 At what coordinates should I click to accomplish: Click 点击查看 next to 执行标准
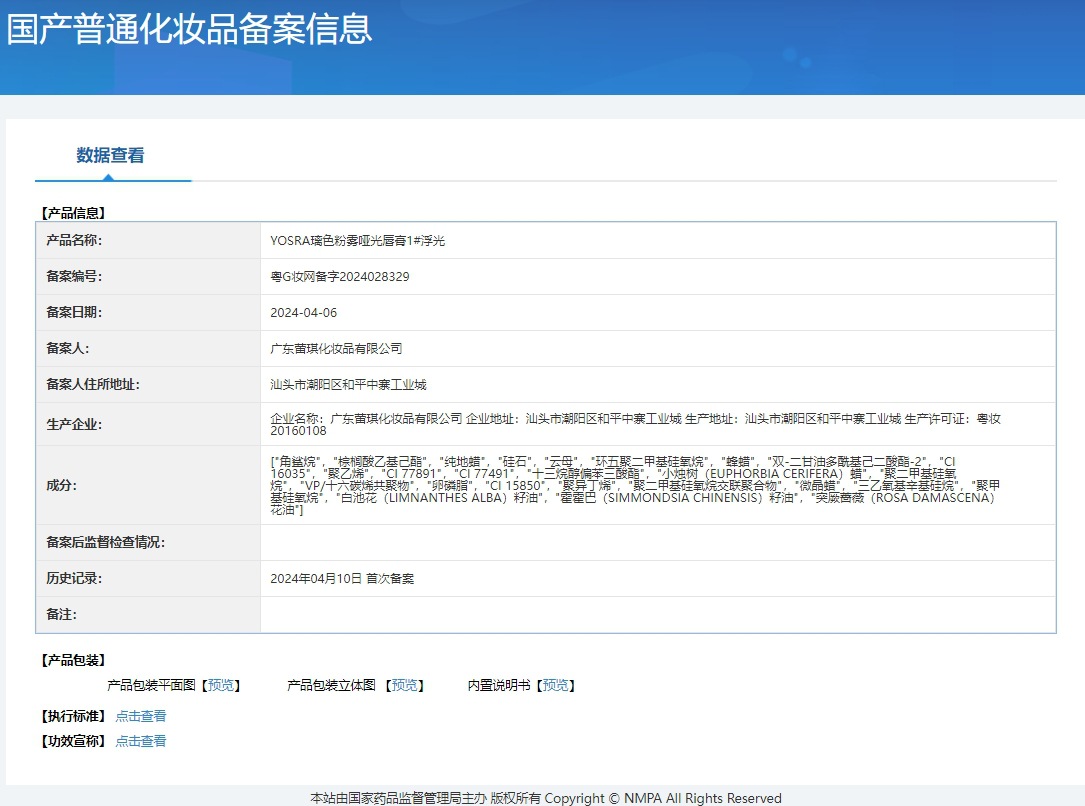click(141, 716)
